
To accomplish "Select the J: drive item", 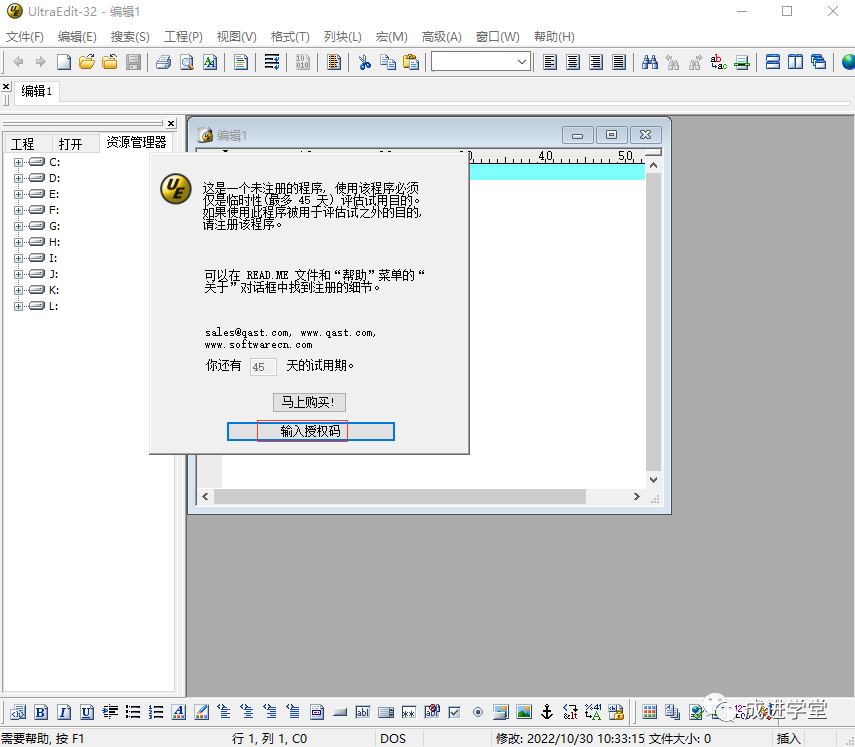I will [53, 274].
